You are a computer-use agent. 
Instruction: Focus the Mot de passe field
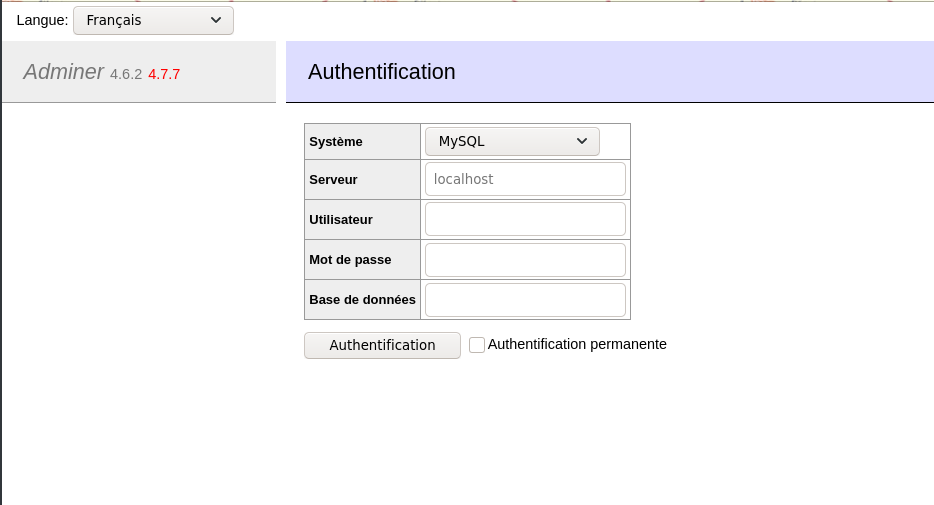[x=525, y=260]
